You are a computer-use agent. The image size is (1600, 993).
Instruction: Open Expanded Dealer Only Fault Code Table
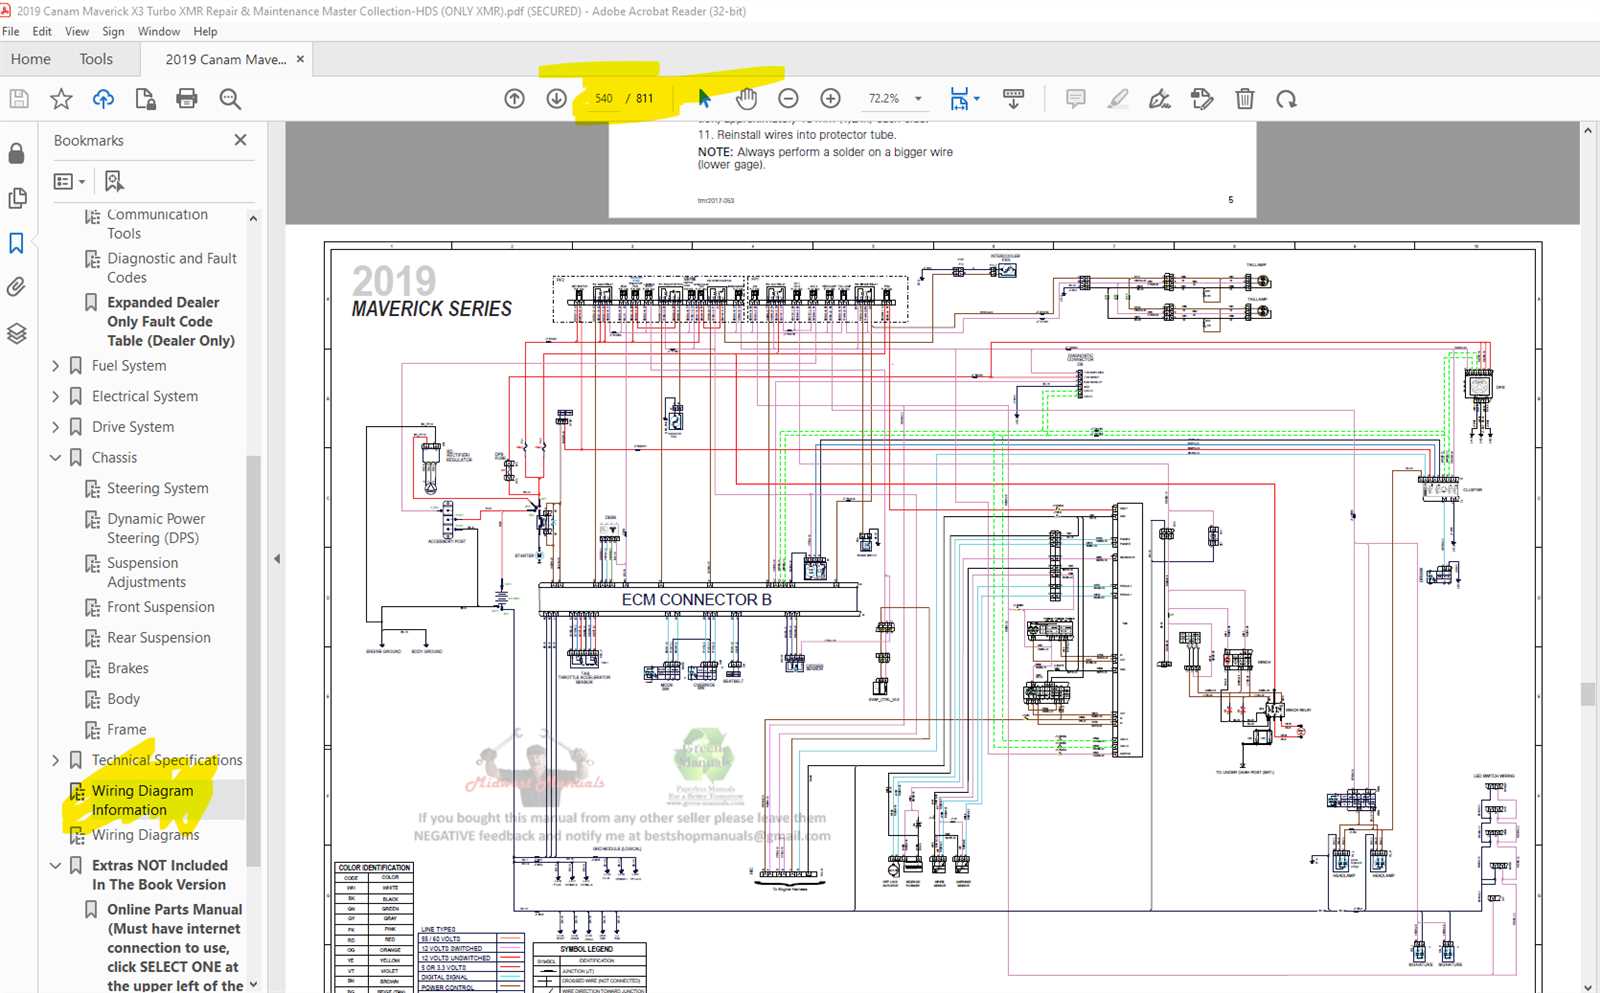pyautogui.click(x=170, y=321)
